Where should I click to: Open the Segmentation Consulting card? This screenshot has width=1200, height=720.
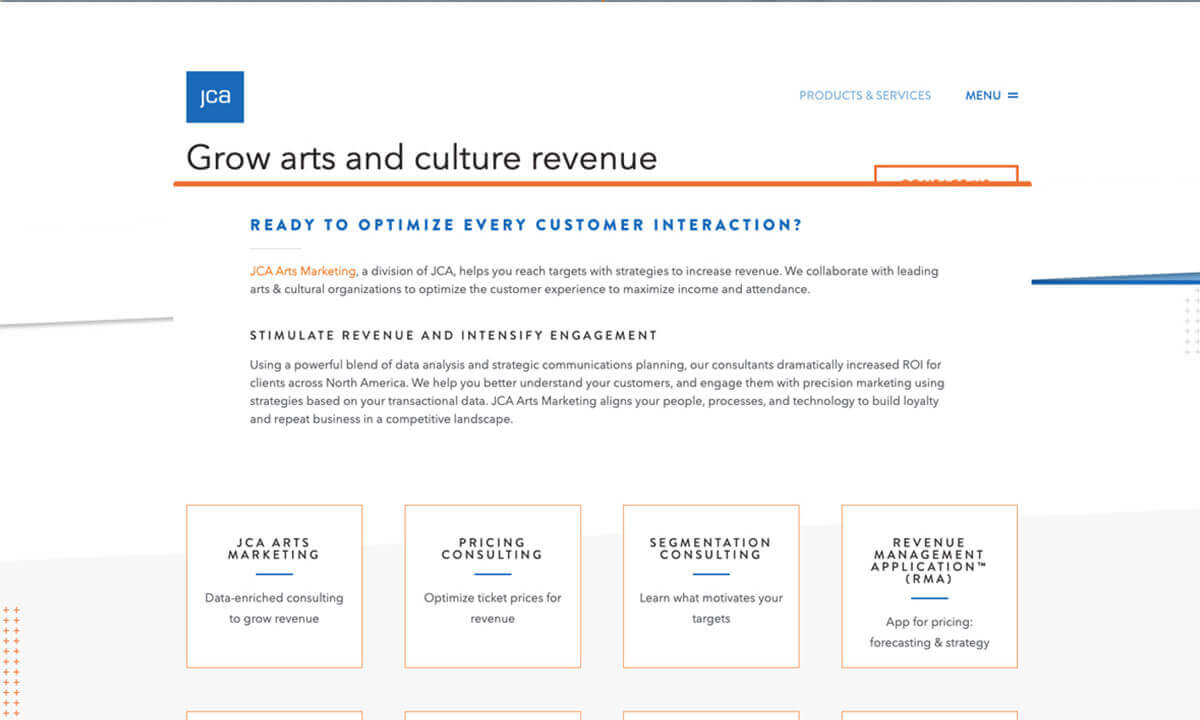click(711, 586)
